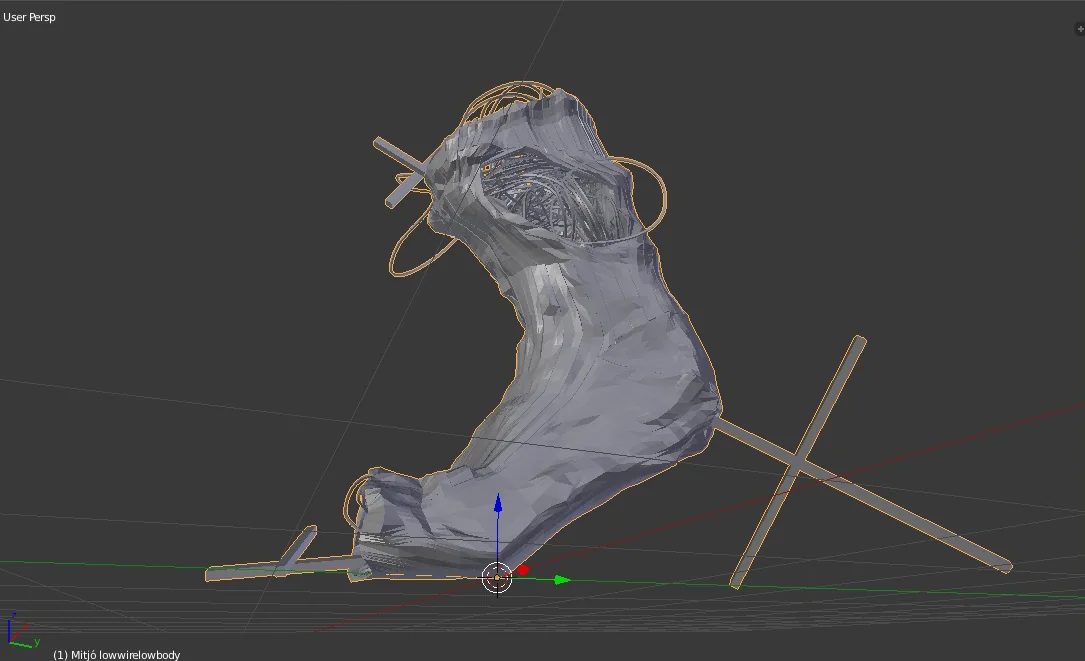Click the blue Z-axis manipulator arrow
The width and height of the screenshot is (1085, 661).
pyautogui.click(x=498, y=505)
